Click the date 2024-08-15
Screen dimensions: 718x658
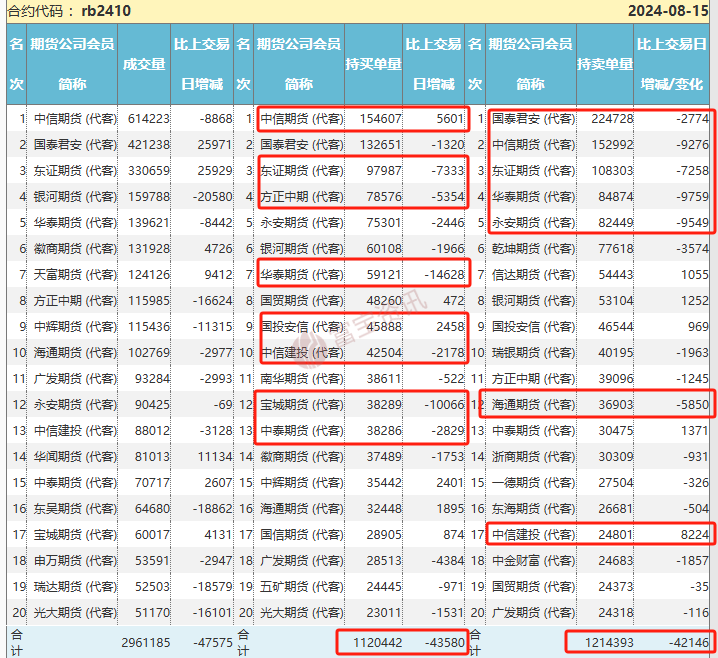668,11
